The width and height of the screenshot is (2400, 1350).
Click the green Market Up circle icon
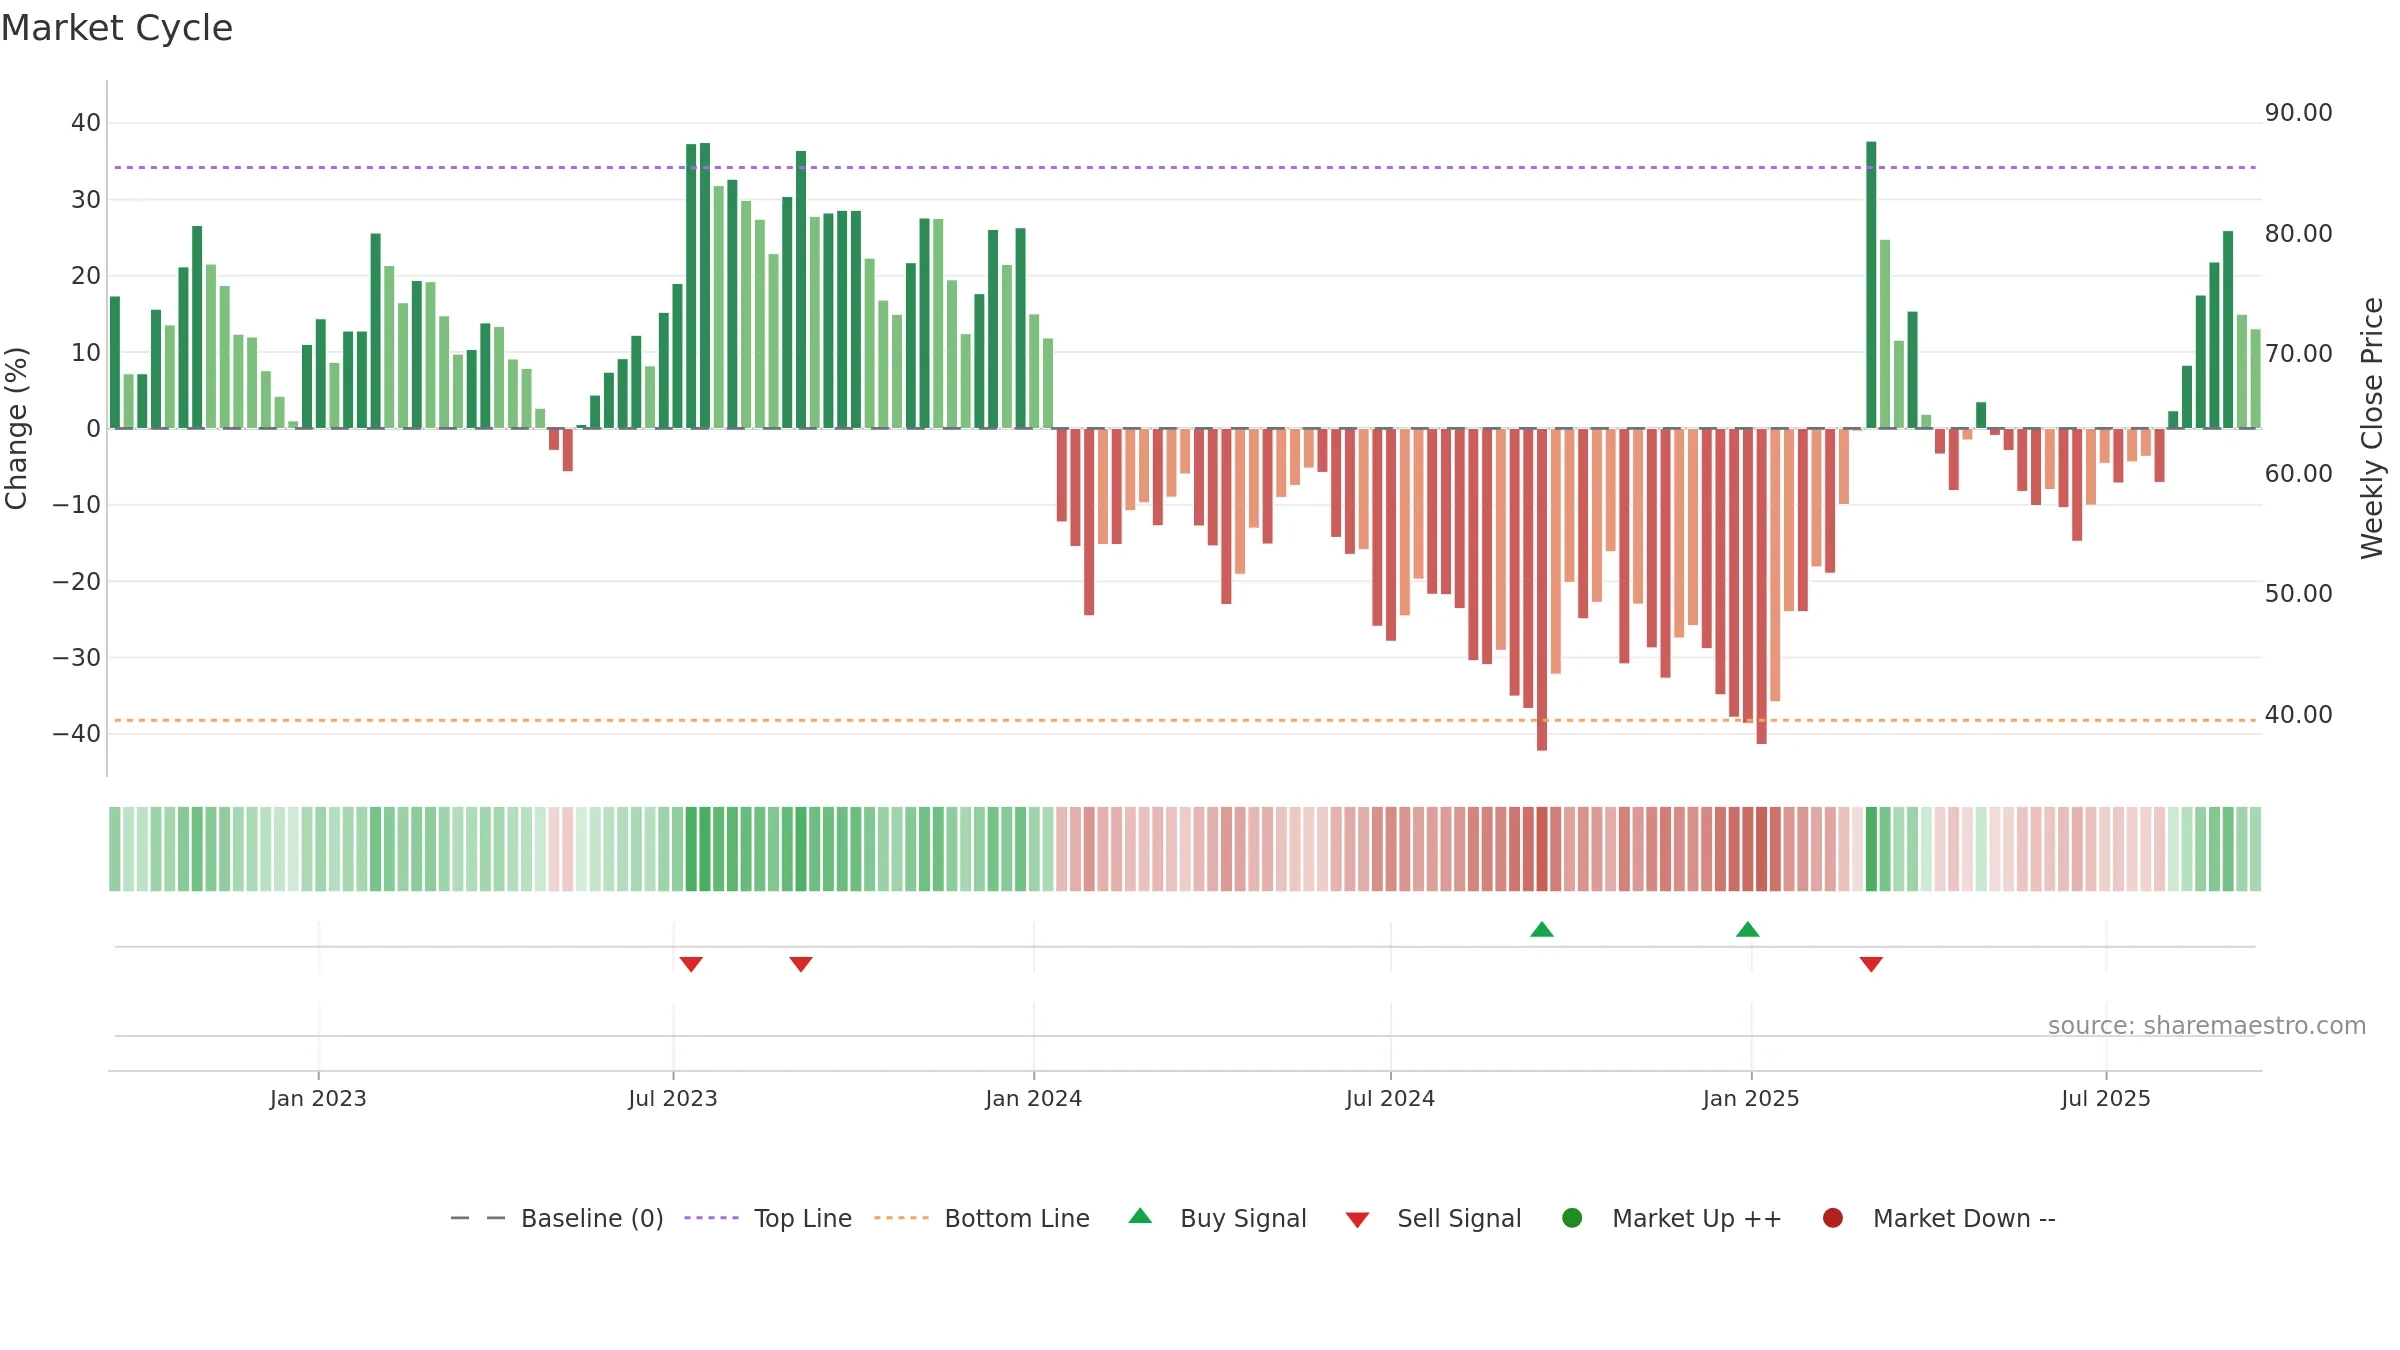point(1572,1218)
